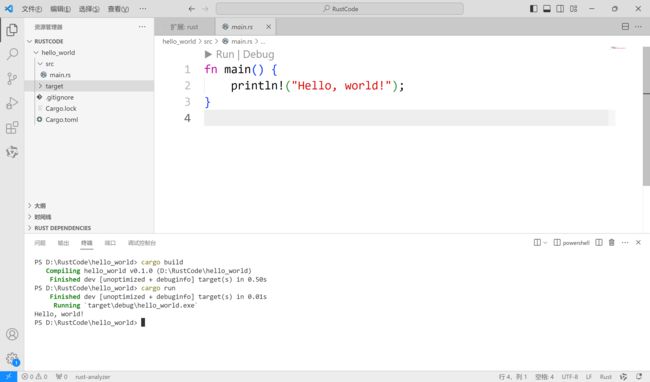Open the editor's more actions ellipsis
The image size is (650, 382).
[x=638, y=27]
